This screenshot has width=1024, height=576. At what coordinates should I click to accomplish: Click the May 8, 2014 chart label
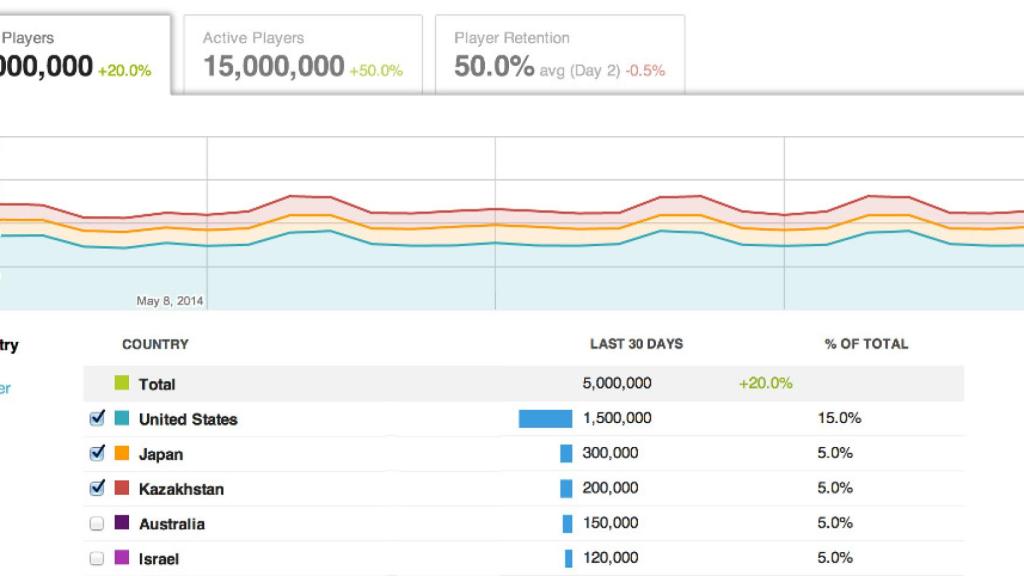[169, 300]
